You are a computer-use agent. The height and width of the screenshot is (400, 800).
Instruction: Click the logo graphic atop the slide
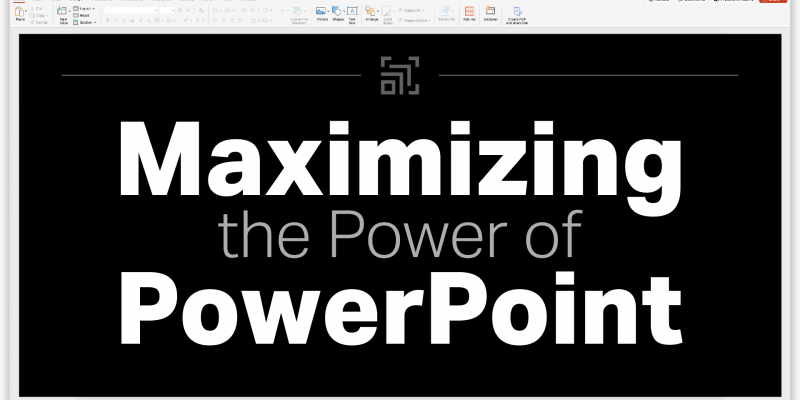[400, 76]
